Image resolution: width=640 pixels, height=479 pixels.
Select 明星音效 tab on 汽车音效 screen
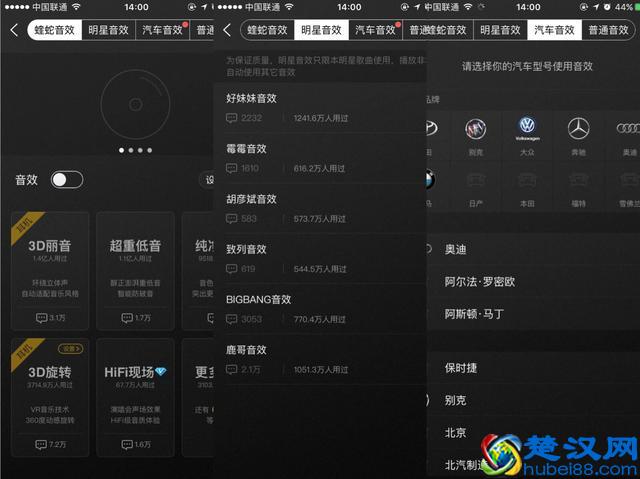(x=500, y=30)
